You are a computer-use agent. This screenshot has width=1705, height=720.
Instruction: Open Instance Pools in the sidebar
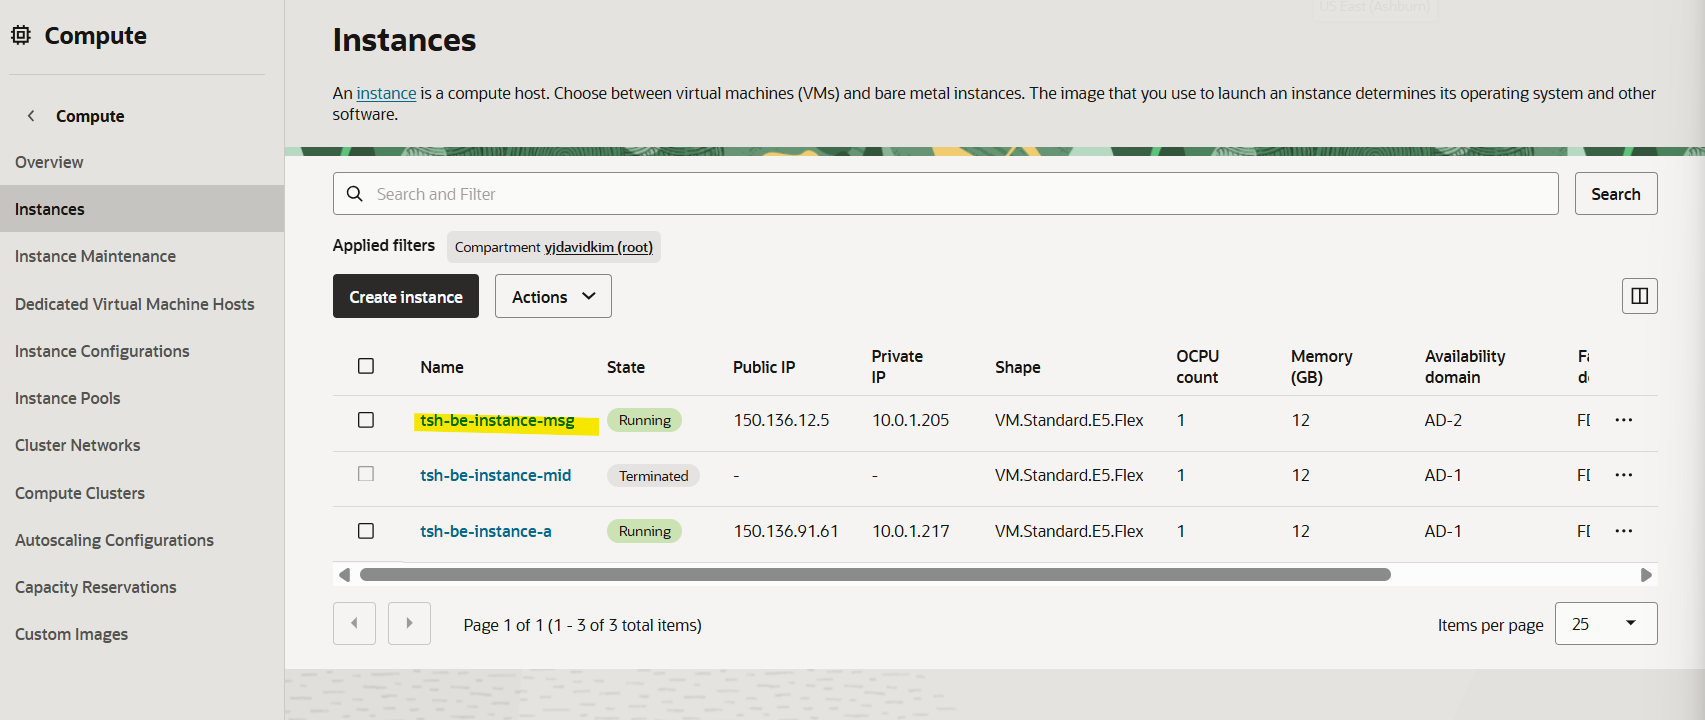click(68, 398)
